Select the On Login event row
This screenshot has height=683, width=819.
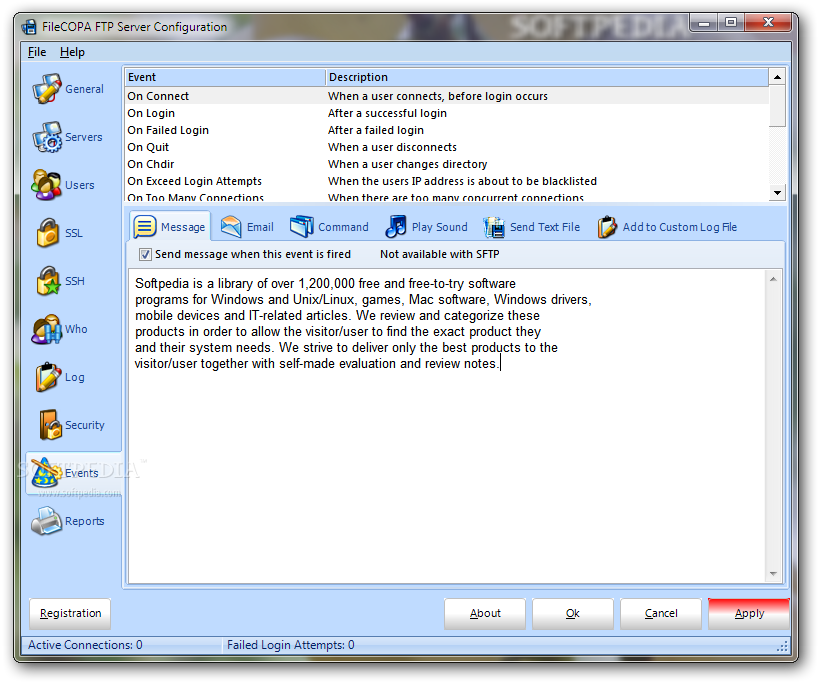coord(447,113)
